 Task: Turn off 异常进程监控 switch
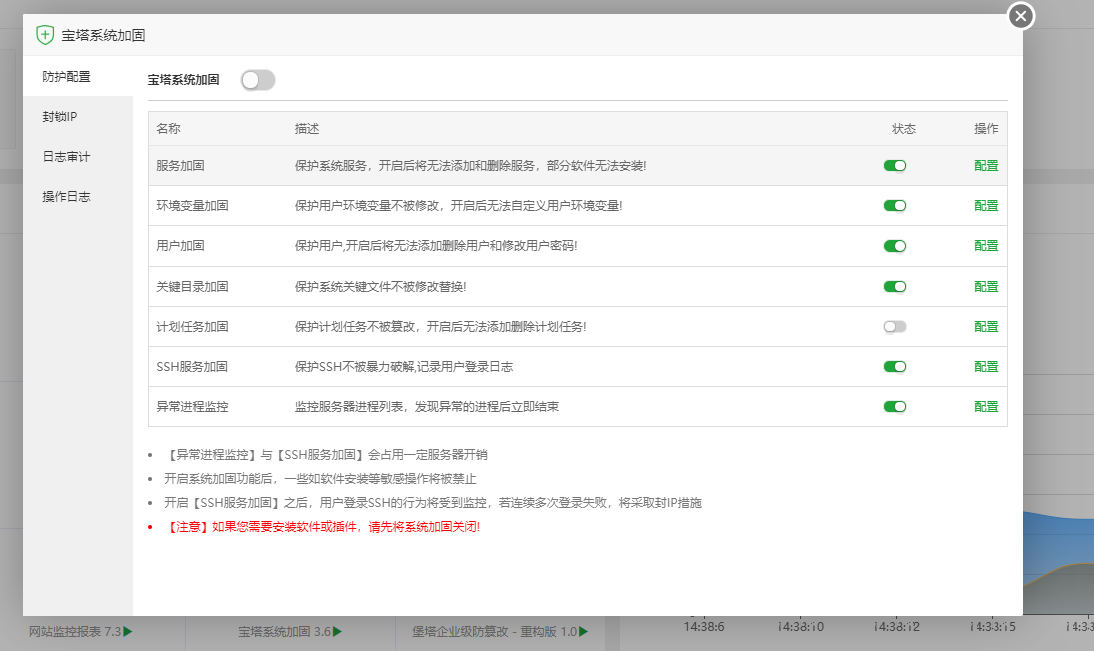pyautogui.click(x=894, y=407)
